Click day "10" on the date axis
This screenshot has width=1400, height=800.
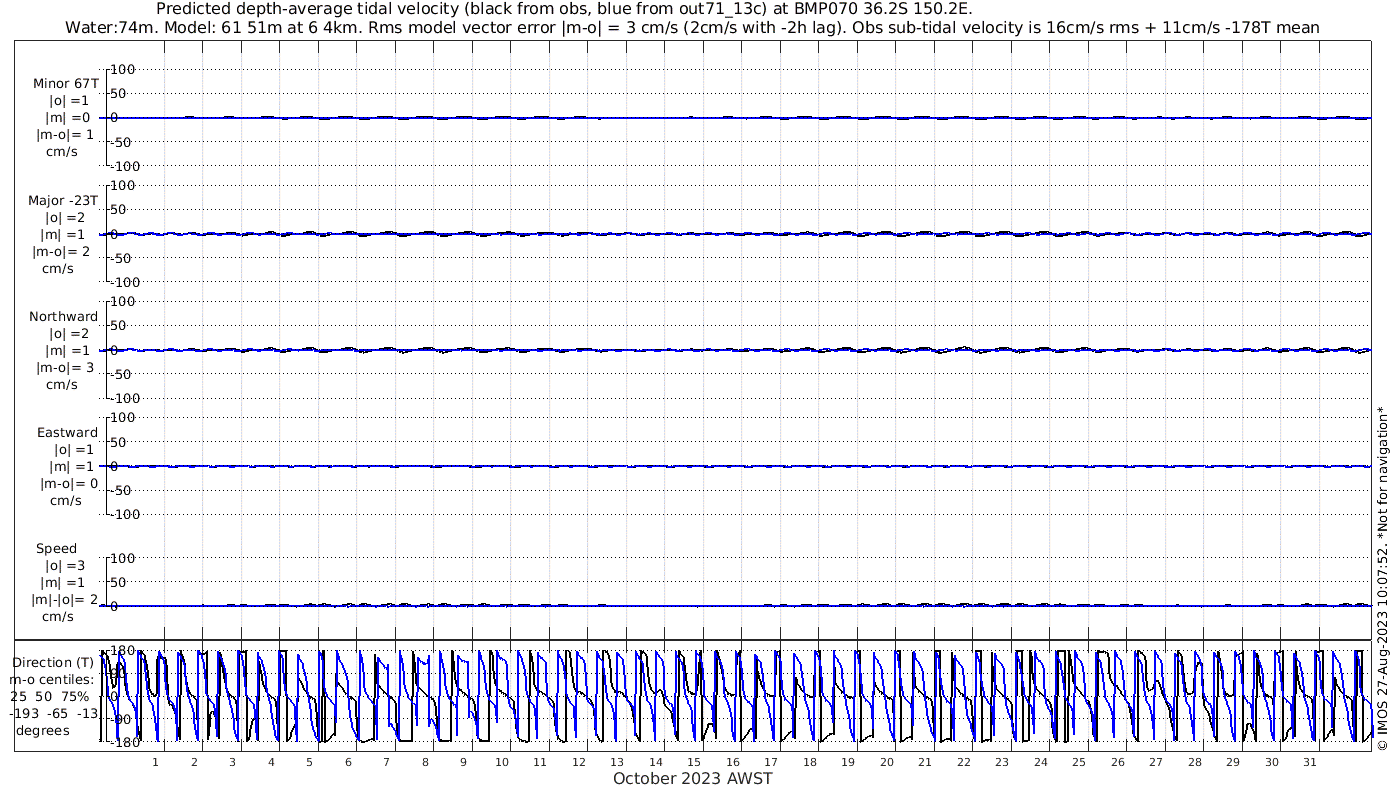(502, 761)
